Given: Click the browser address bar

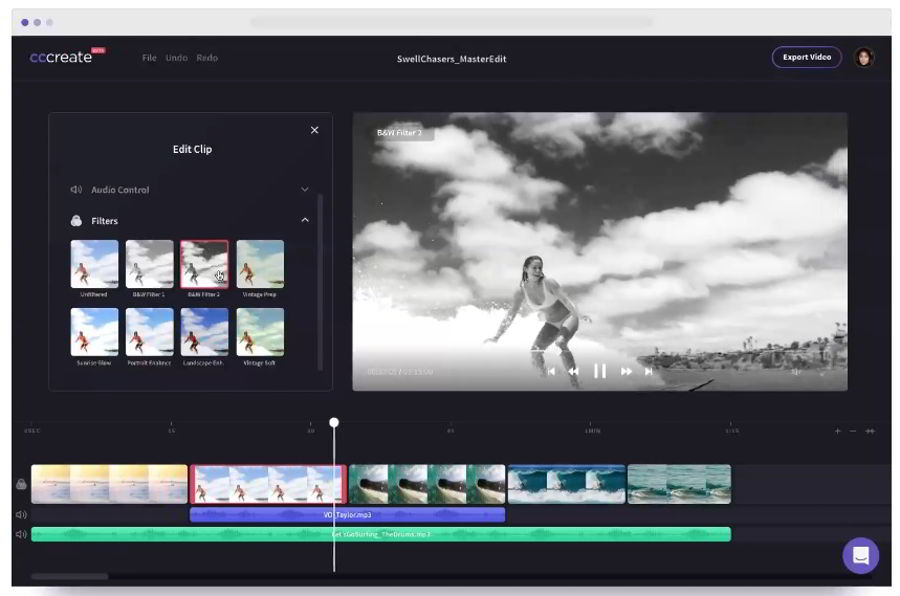Looking at the screenshot, I should [452, 22].
